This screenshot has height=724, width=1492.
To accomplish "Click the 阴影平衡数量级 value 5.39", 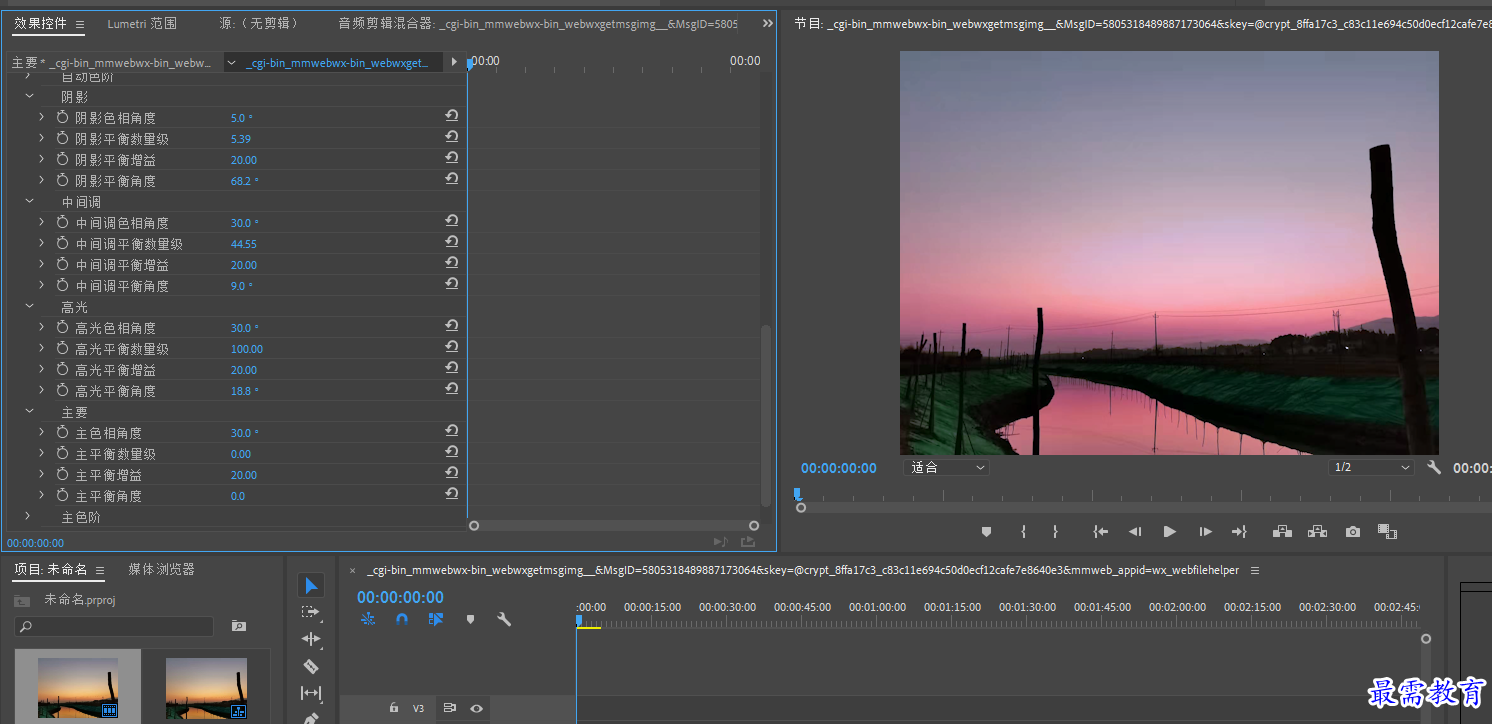I will coord(241,139).
